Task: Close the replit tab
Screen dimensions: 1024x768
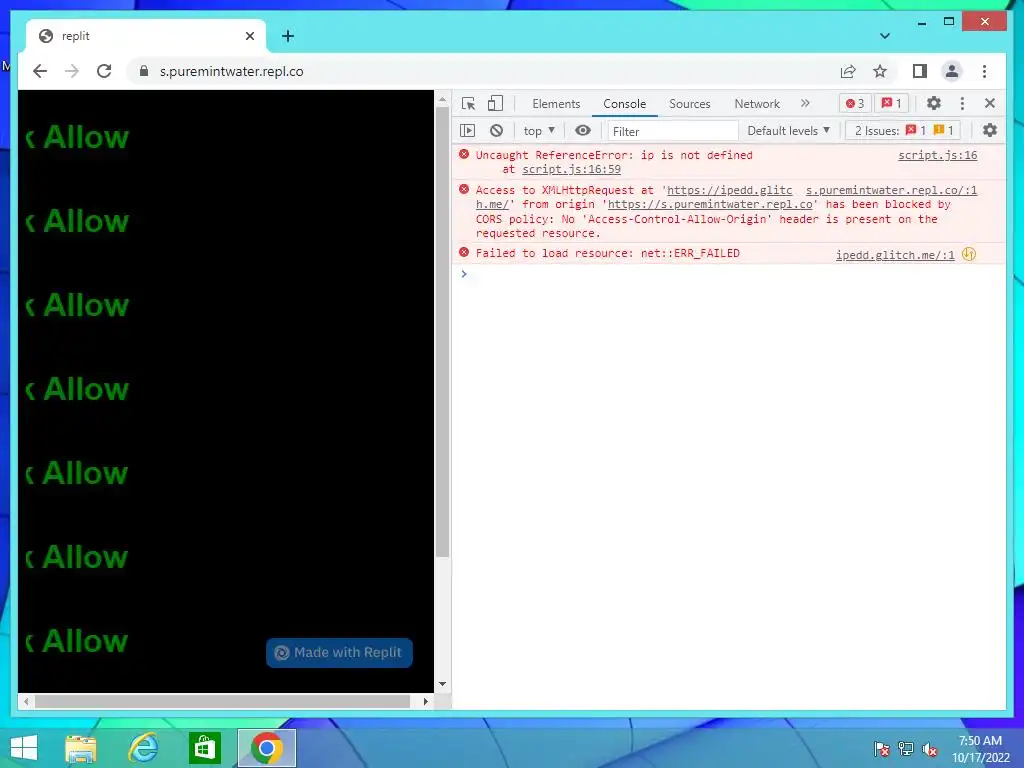Action: pos(249,36)
